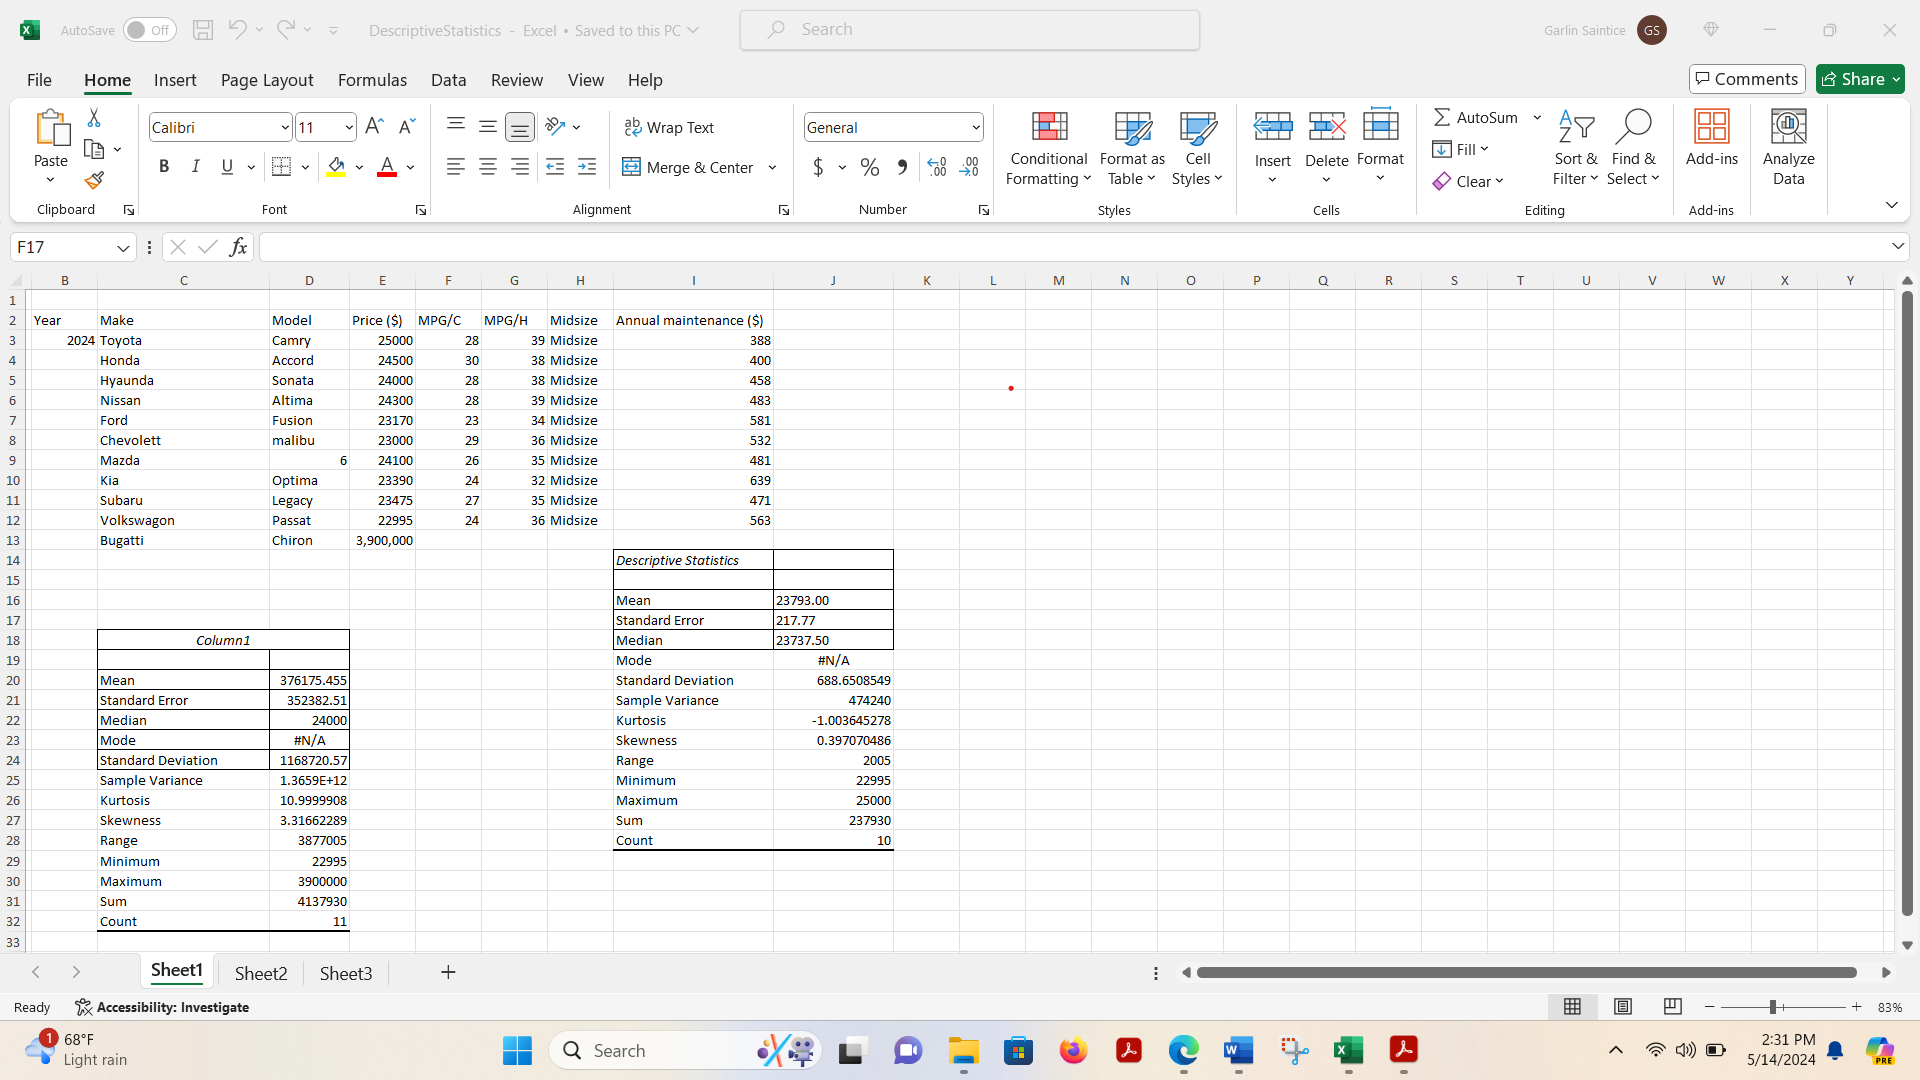
Task: Toggle Underline formatting
Action: click(227, 167)
